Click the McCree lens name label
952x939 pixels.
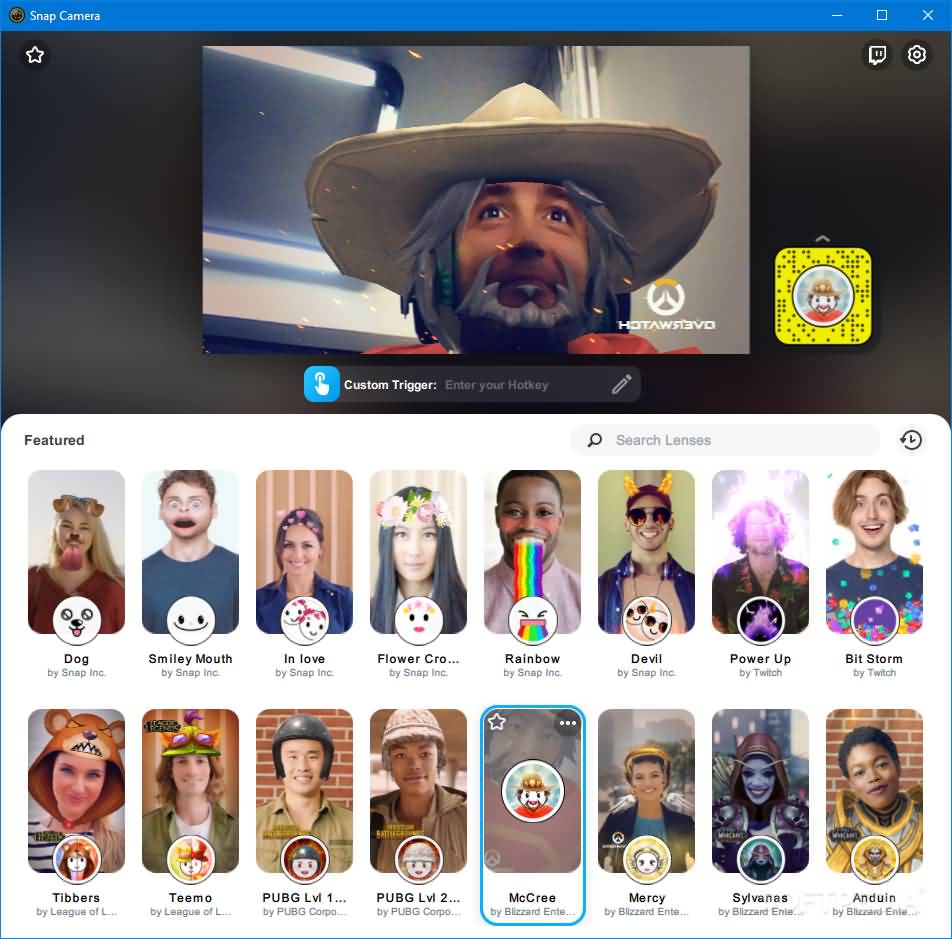click(532, 898)
